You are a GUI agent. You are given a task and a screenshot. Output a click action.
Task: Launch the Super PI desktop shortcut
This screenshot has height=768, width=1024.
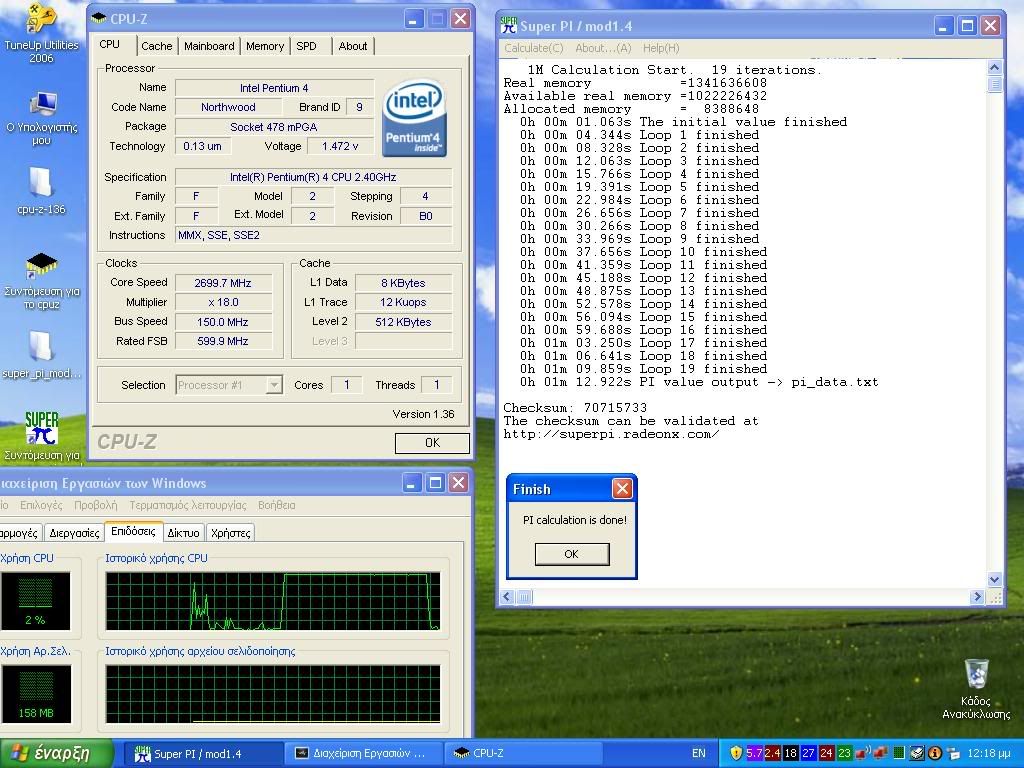[42, 428]
